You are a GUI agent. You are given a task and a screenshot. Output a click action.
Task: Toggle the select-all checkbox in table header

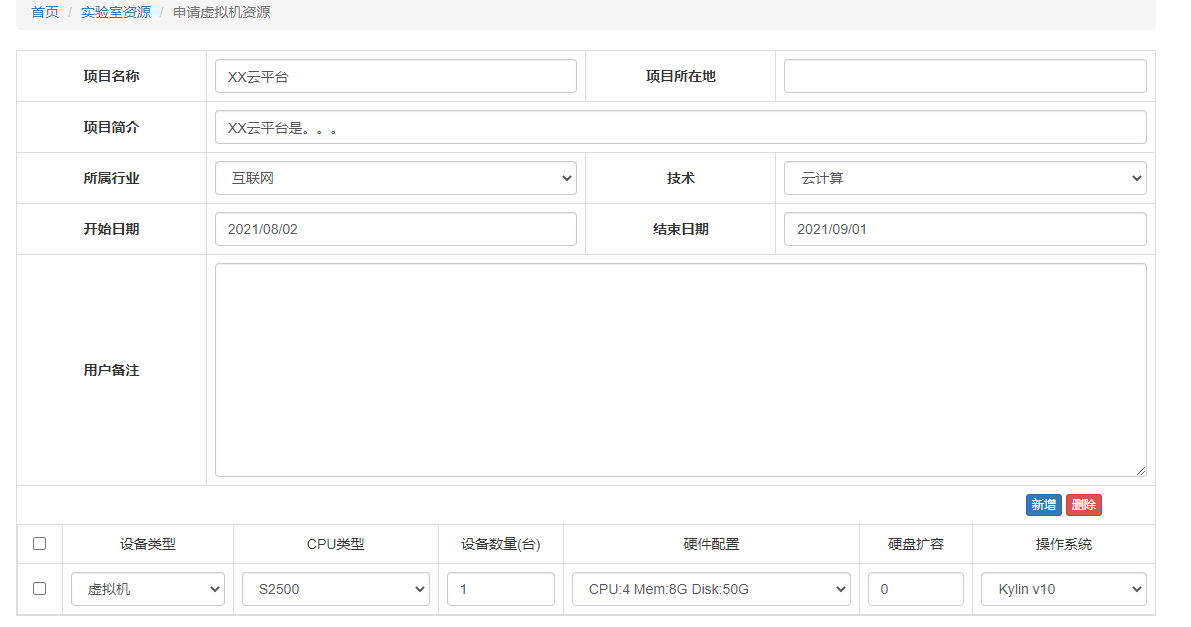tap(40, 544)
